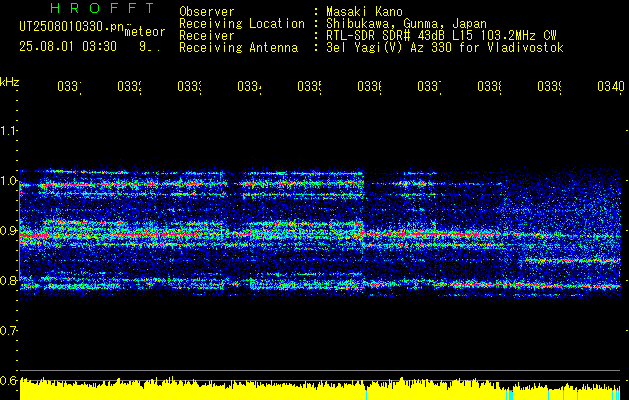The height and width of the screenshot is (400, 629).
Task: Click the "Observer" field label
Action: tap(207, 12)
